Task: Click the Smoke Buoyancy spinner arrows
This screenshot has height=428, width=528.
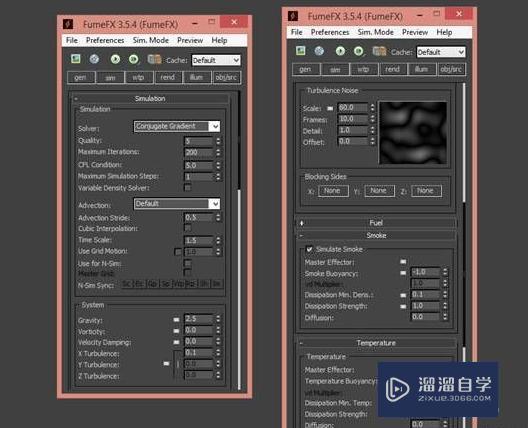Action: (x=445, y=272)
